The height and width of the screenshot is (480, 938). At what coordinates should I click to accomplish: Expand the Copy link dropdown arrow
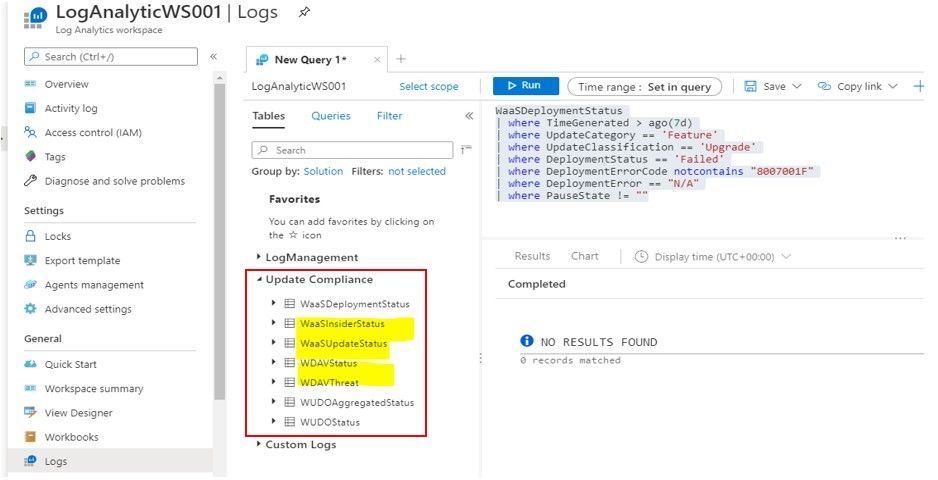coord(893,86)
